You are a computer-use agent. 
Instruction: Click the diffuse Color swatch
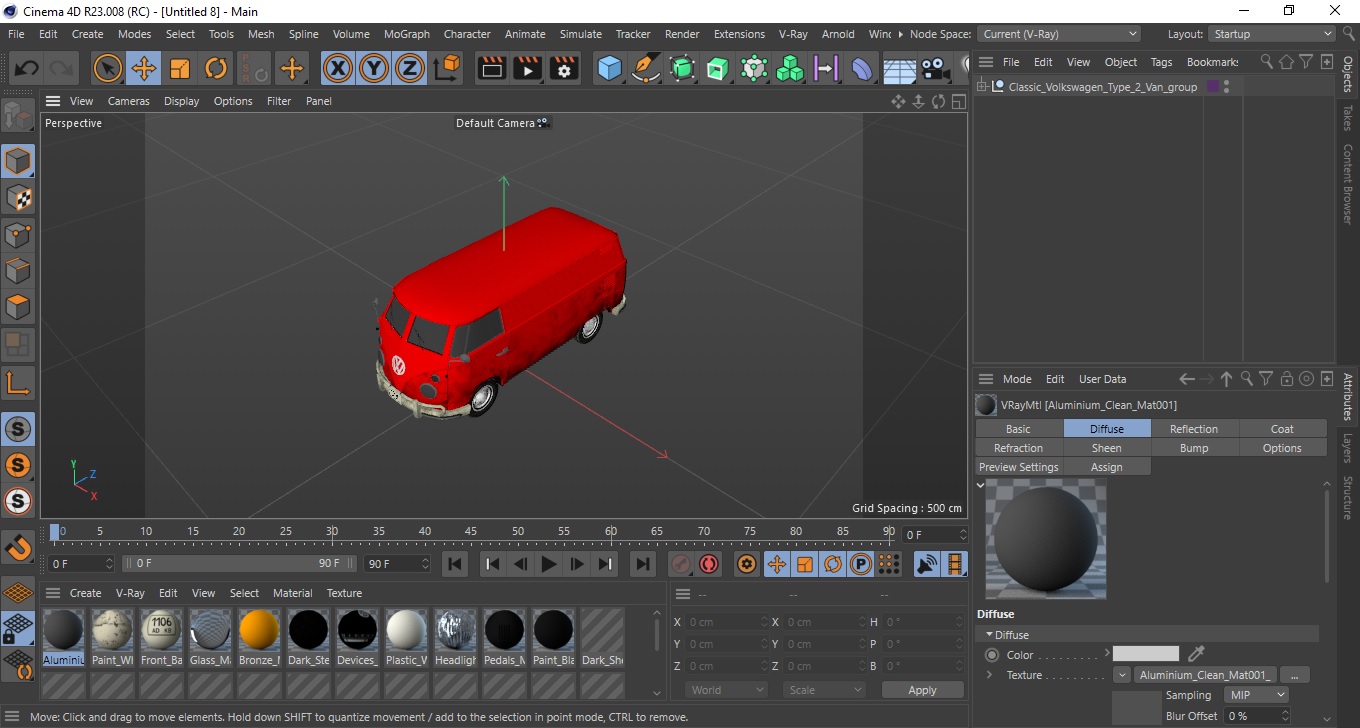[x=1146, y=654]
